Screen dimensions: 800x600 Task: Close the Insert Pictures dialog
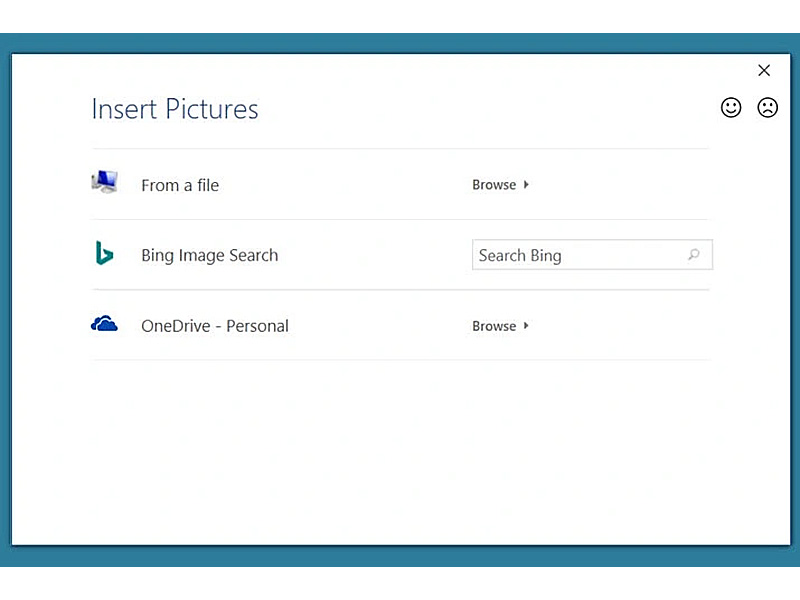coord(764,70)
